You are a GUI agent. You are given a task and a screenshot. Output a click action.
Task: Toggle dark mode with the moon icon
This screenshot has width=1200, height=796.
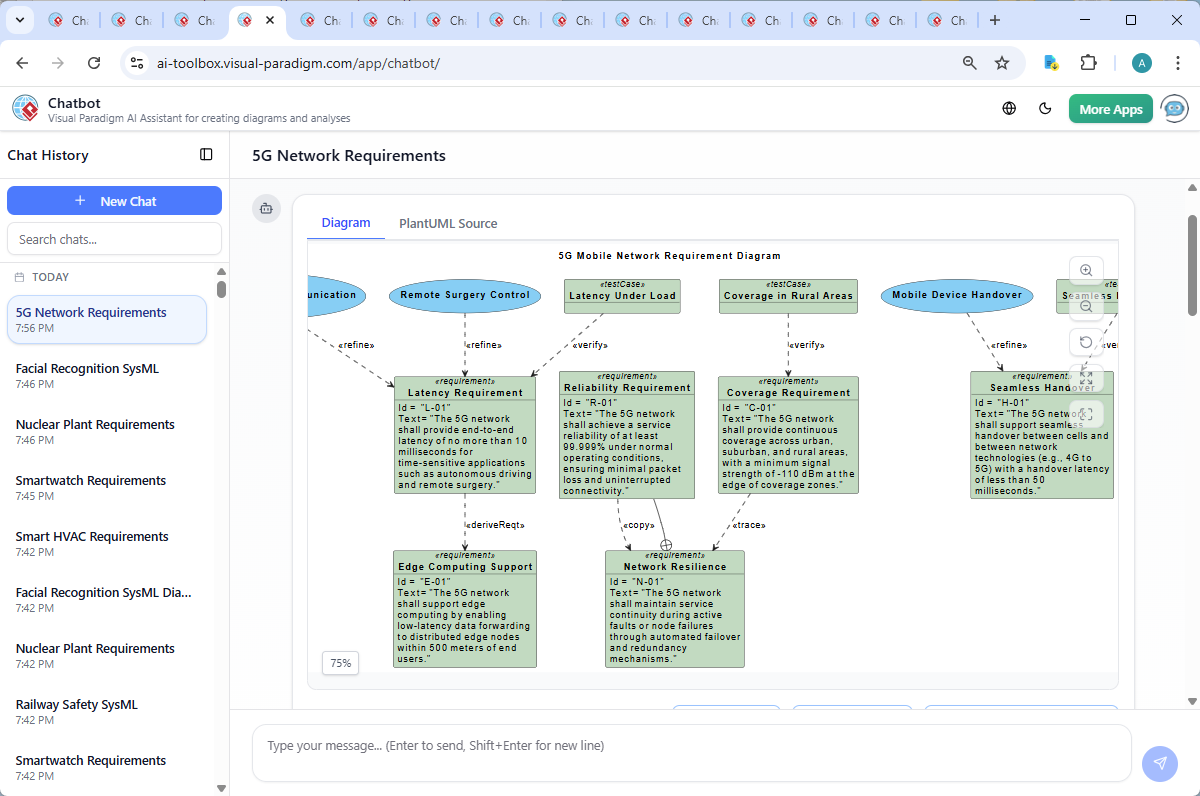click(x=1045, y=108)
